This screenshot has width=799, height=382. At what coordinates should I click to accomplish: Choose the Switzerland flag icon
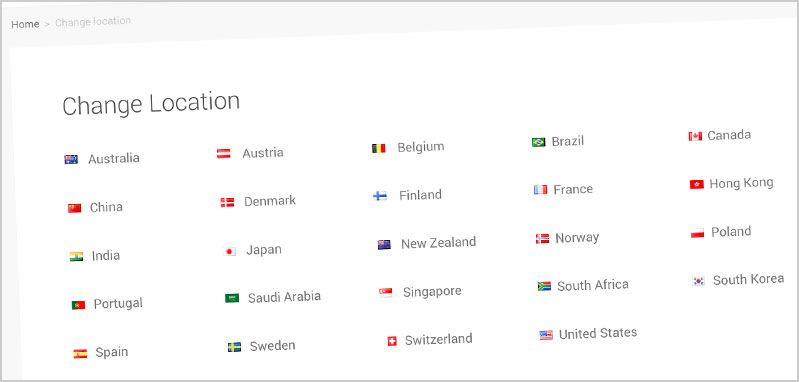tap(392, 341)
